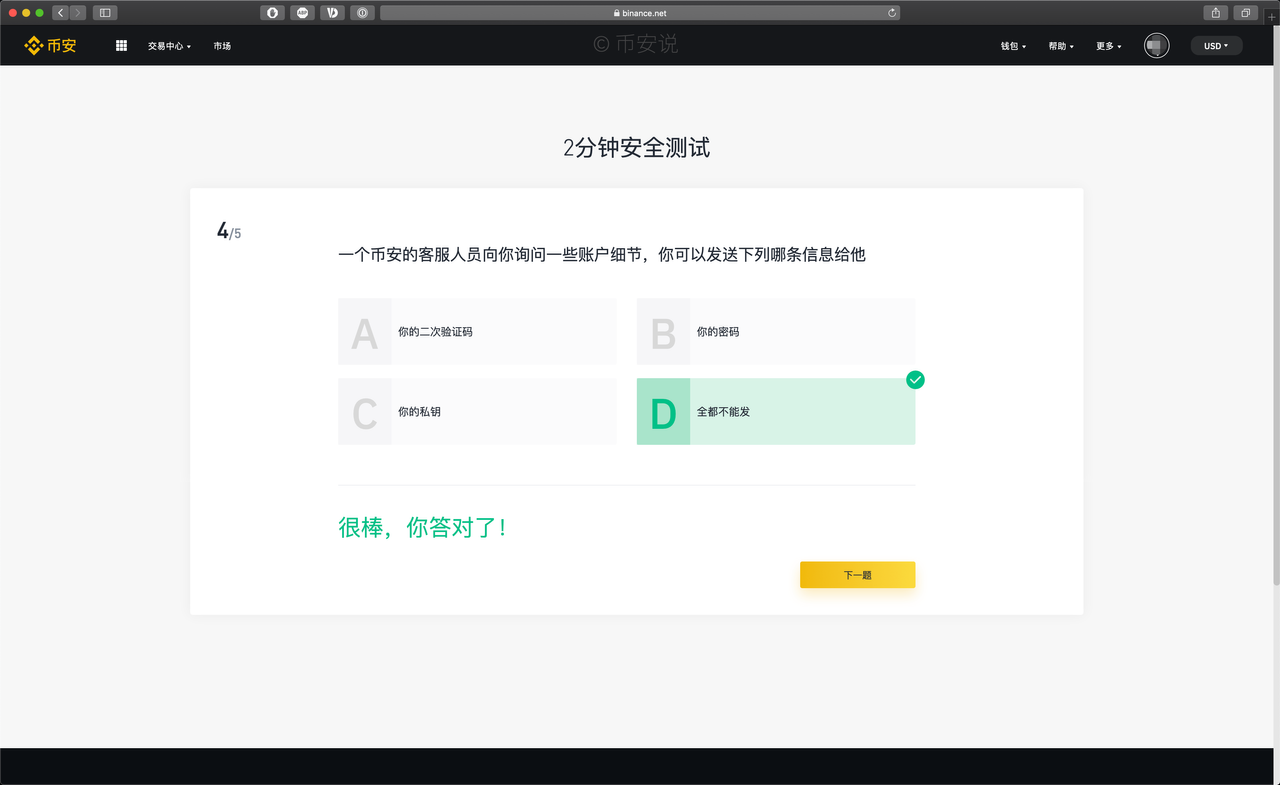1280x785 pixels.
Task: Expand the 帮助 dropdown
Action: coord(1061,46)
